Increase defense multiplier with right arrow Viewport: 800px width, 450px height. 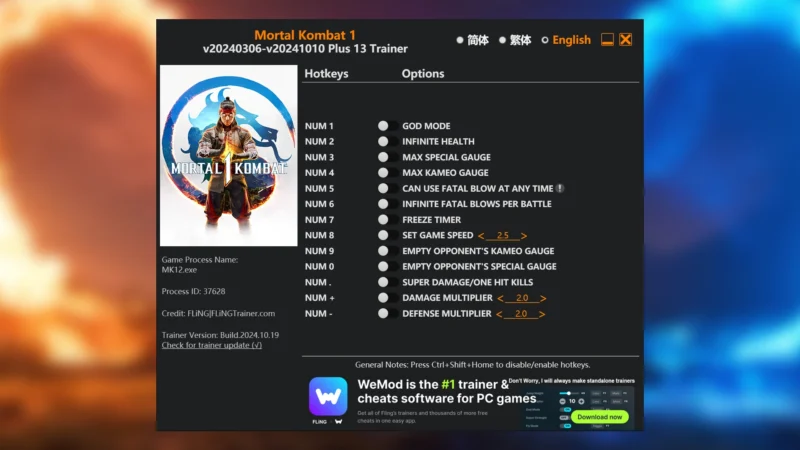542,314
